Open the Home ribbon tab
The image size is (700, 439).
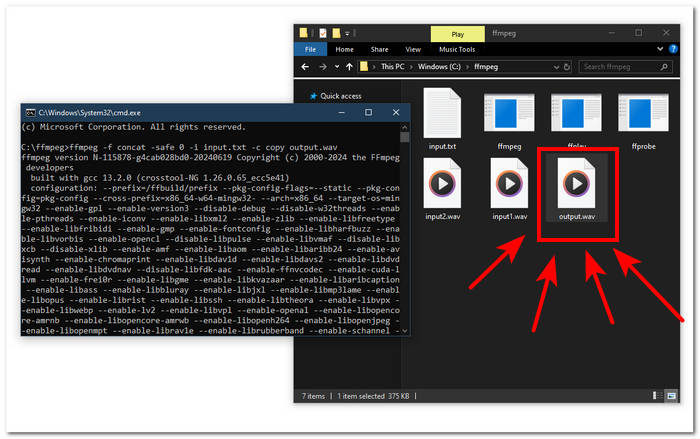[344, 50]
